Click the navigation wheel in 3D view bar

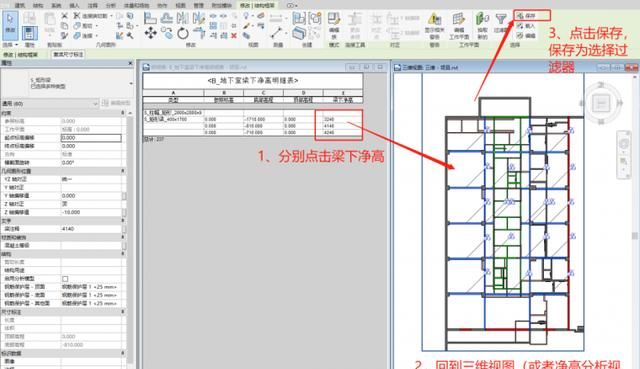624,144
